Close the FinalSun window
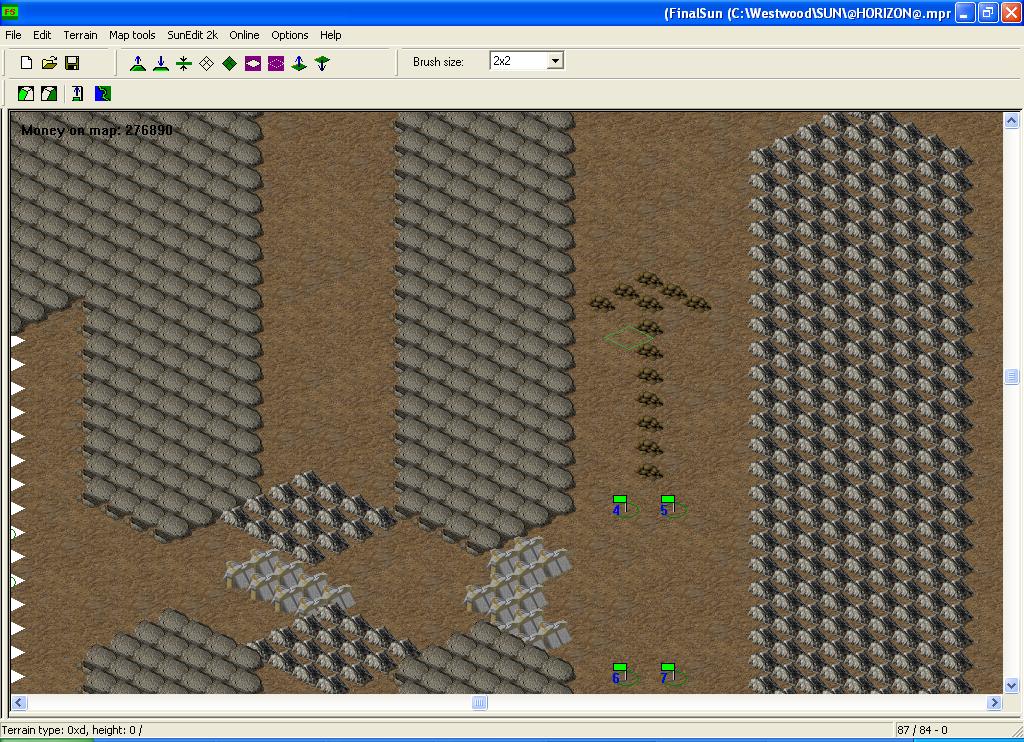This screenshot has height=742, width=1024. (1011, 12)
